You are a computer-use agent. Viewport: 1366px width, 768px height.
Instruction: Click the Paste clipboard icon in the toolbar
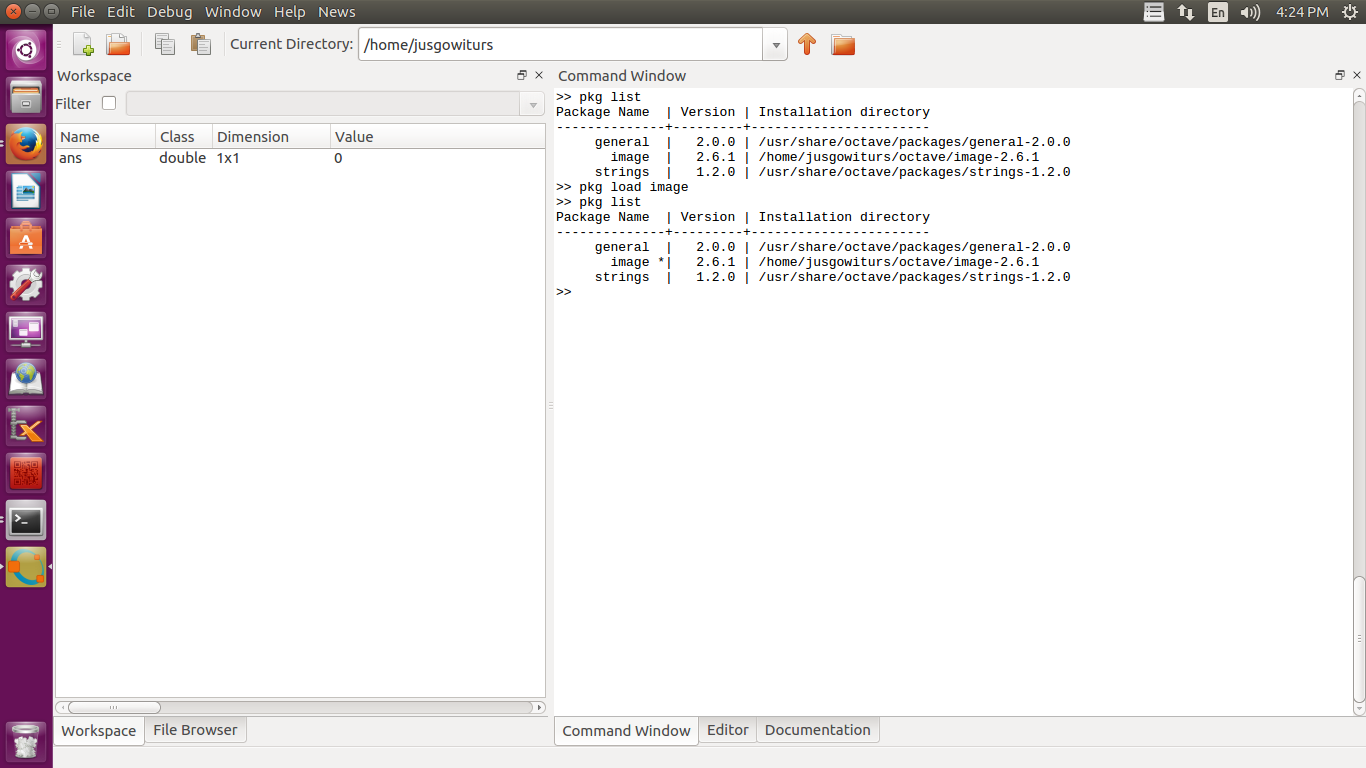pos(201,44)
